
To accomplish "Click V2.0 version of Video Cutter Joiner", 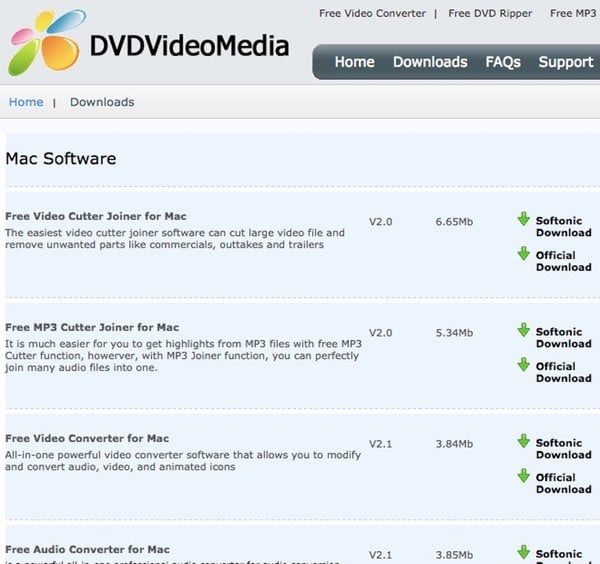I will pyautogui.click(x=380, y=222).
